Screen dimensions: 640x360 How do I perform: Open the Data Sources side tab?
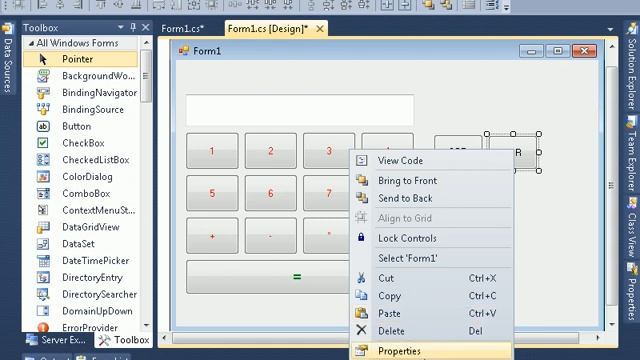[x=7, y=58]
